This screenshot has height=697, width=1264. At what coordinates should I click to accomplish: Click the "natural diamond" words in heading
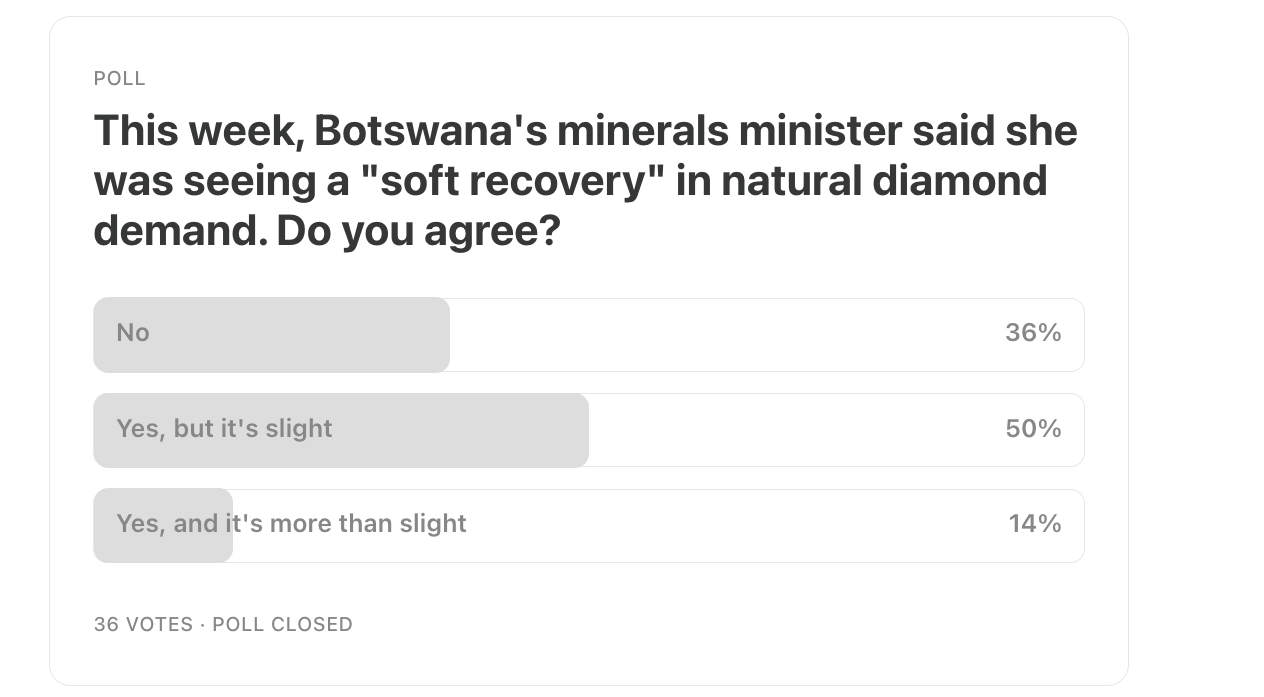884,181
